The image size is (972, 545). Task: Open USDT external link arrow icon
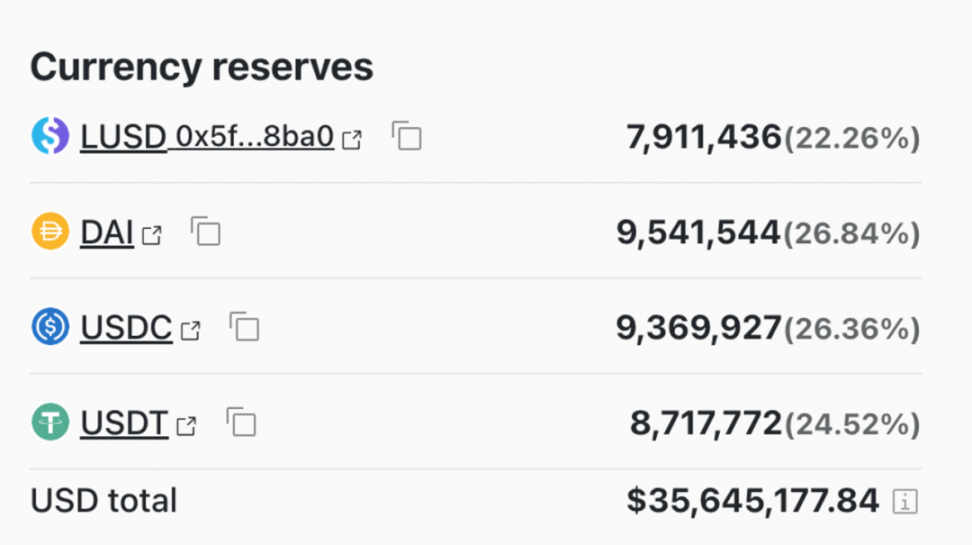pos(186,427)
